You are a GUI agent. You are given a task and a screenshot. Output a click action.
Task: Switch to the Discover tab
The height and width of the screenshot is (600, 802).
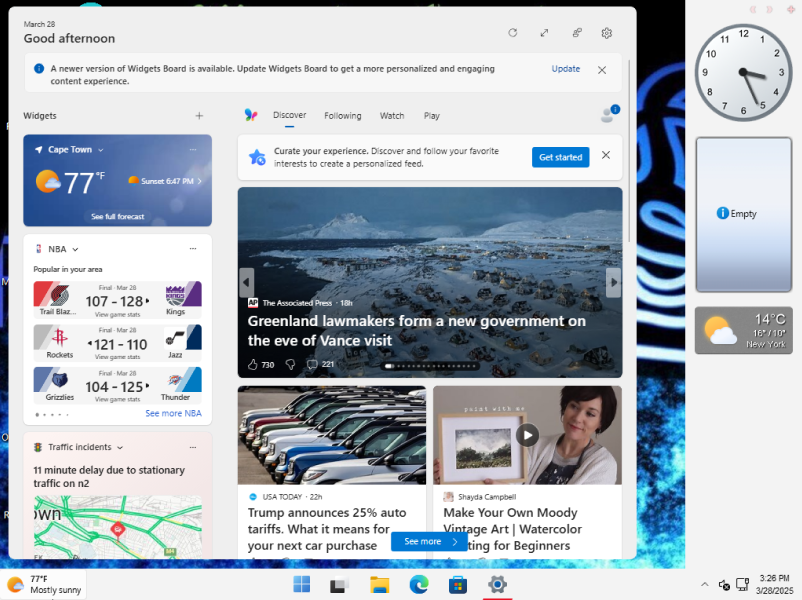289,115
